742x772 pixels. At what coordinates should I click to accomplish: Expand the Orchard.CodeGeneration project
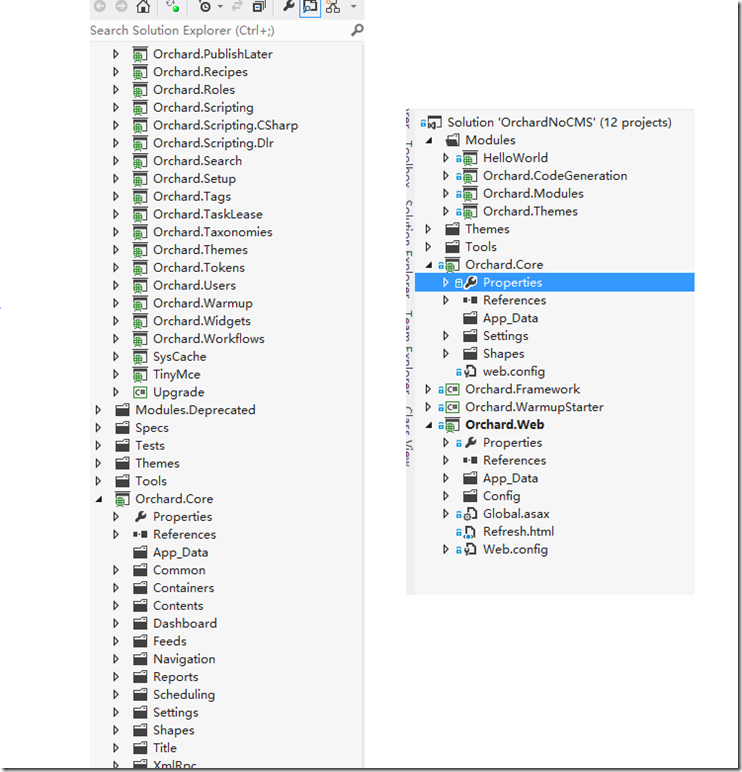[x=446, y=175]
